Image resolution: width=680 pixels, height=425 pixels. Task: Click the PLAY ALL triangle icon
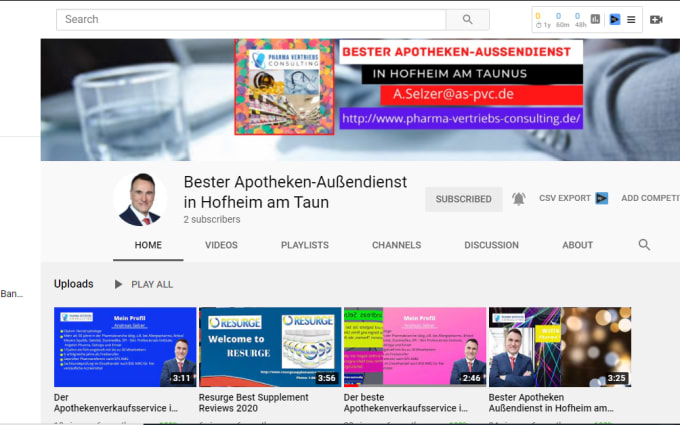click(x=118, y=284)
